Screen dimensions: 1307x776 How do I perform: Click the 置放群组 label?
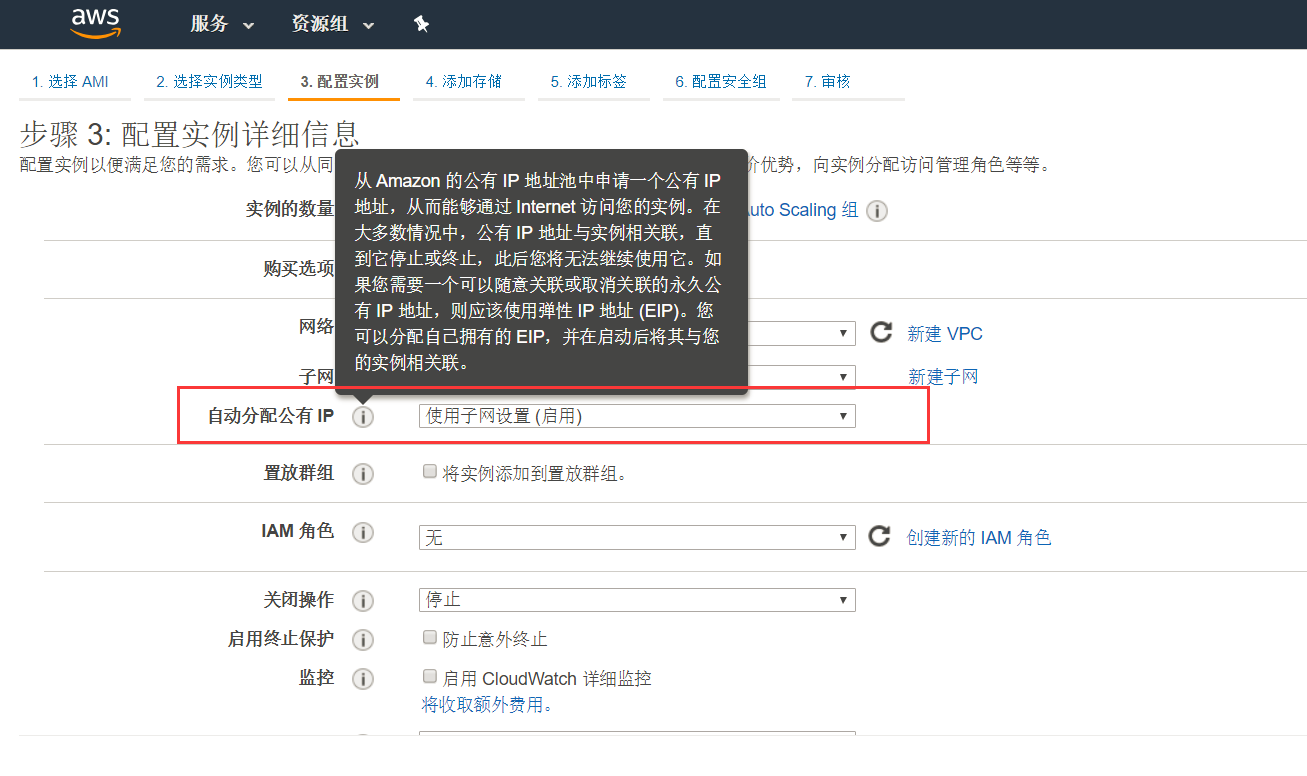299,473
